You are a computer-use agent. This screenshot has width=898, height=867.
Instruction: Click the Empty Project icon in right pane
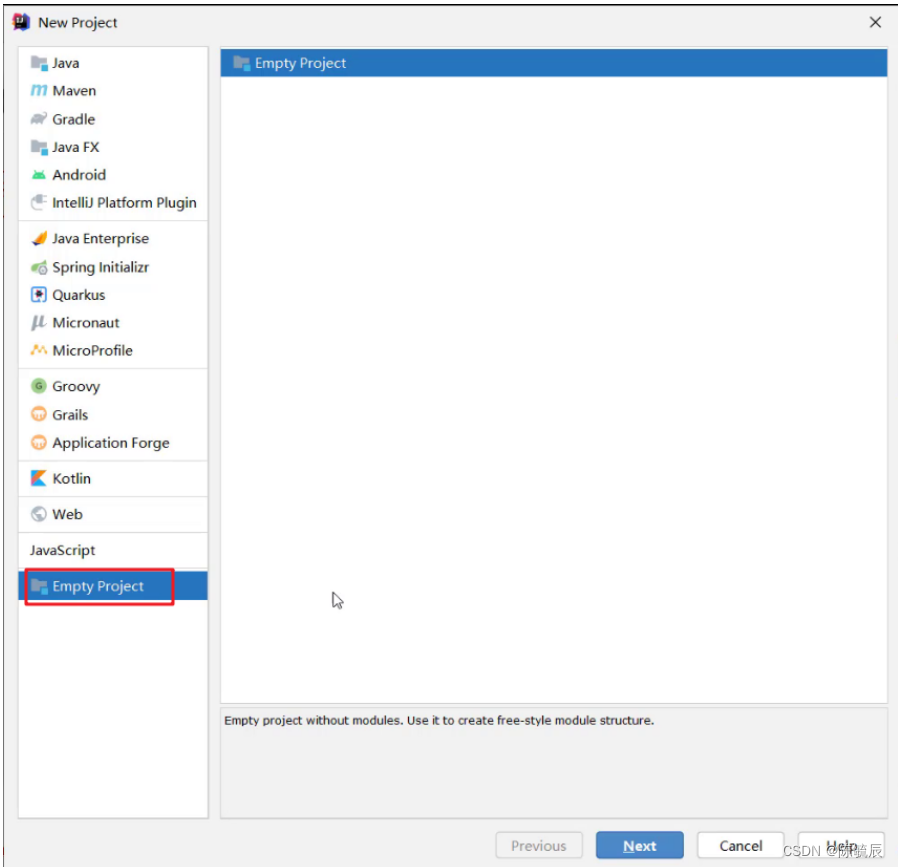pos(242,63)
